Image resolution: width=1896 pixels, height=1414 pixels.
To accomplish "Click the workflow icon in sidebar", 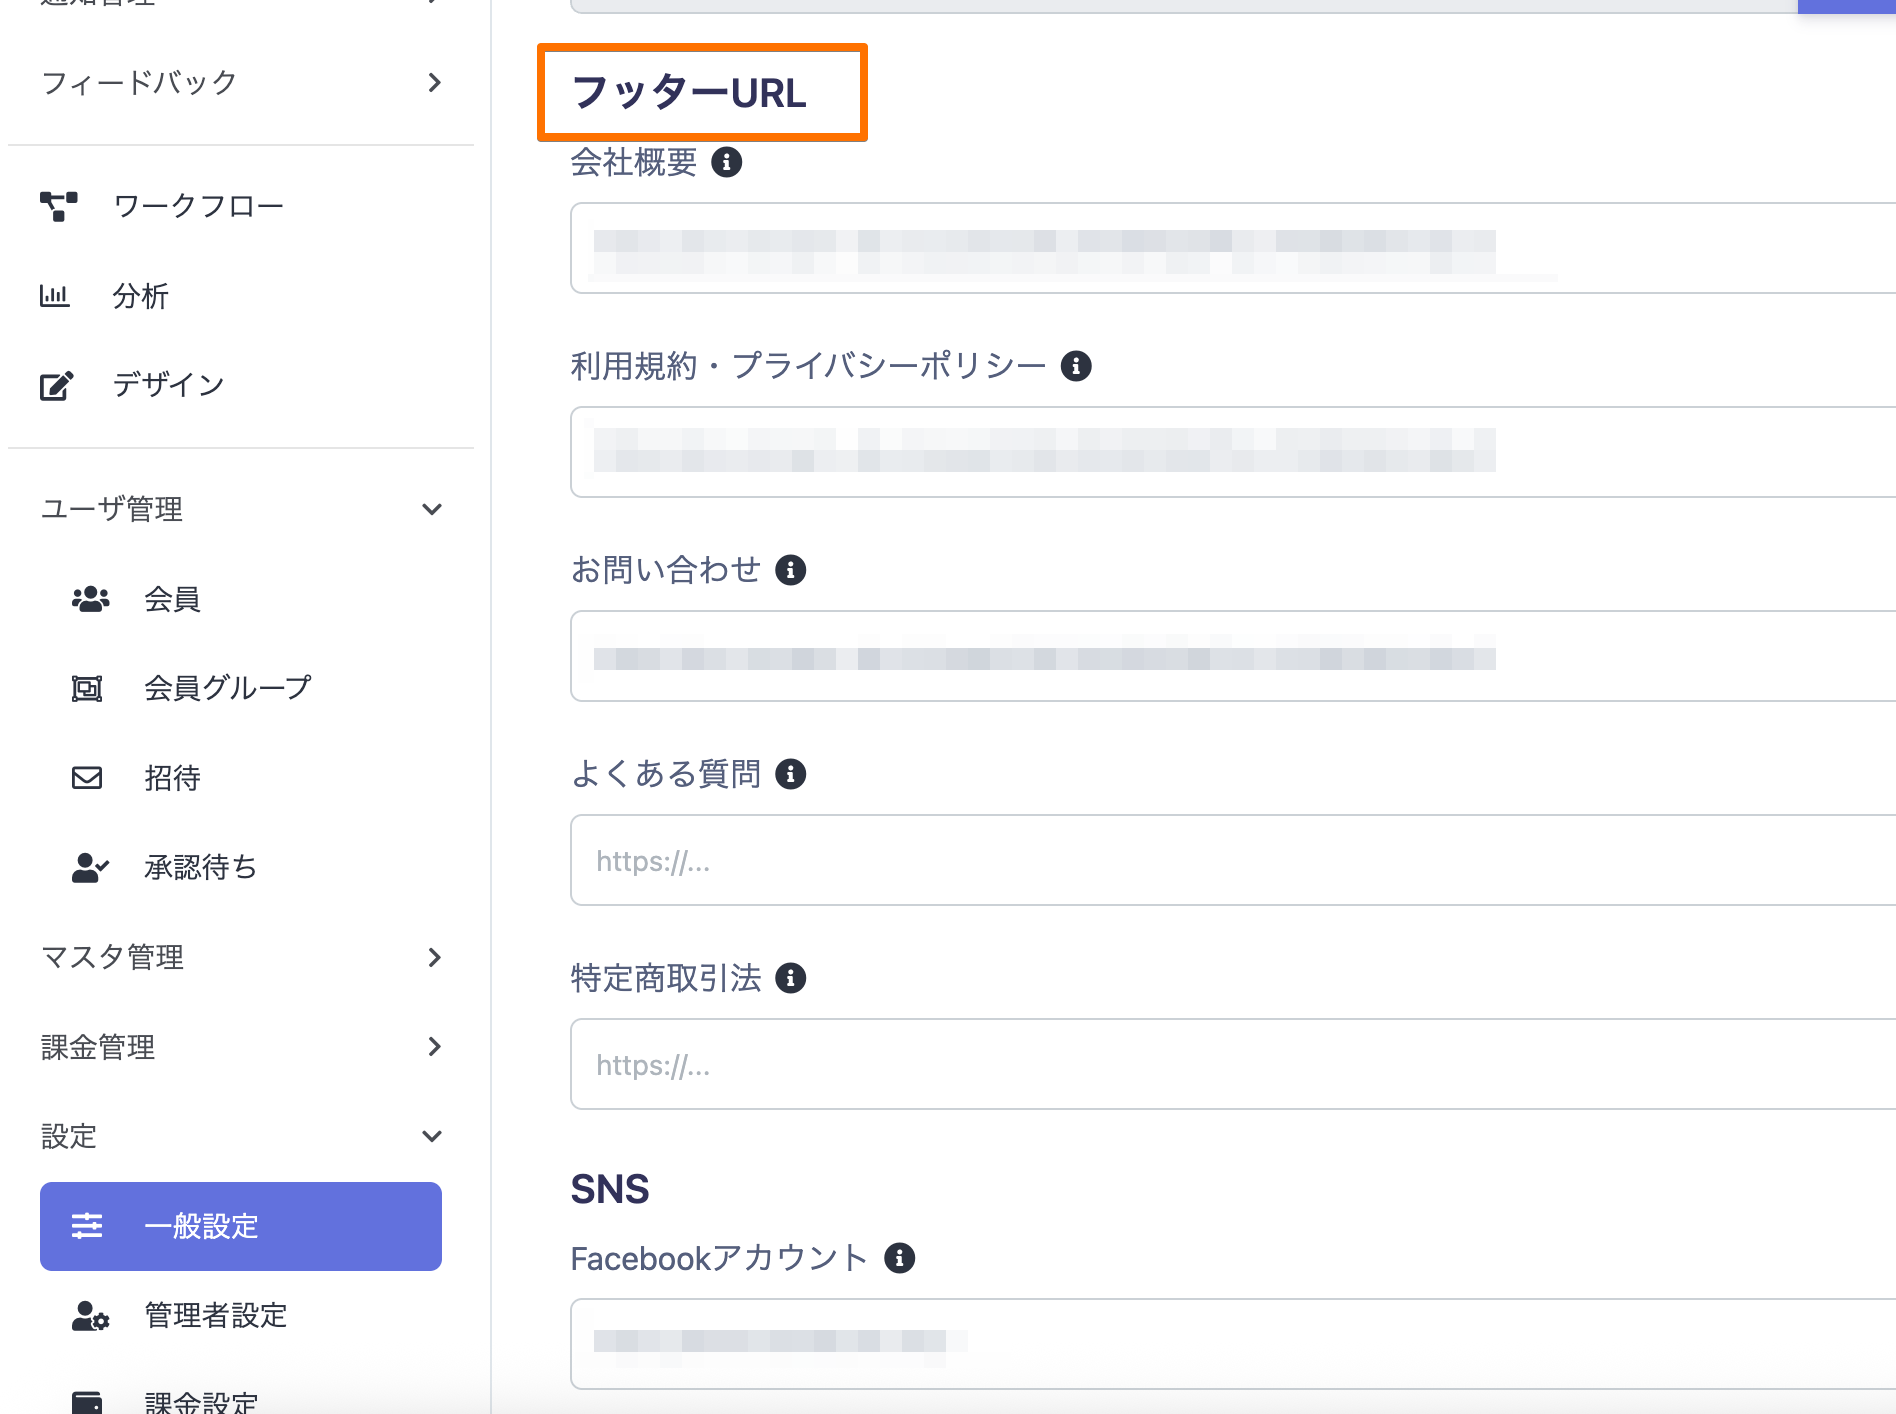I will click(58, 206).
